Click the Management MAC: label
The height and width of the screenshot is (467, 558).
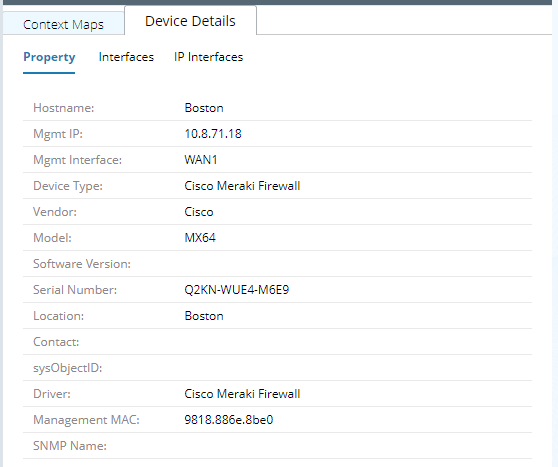pyautogui.click(x=86, y=420)
